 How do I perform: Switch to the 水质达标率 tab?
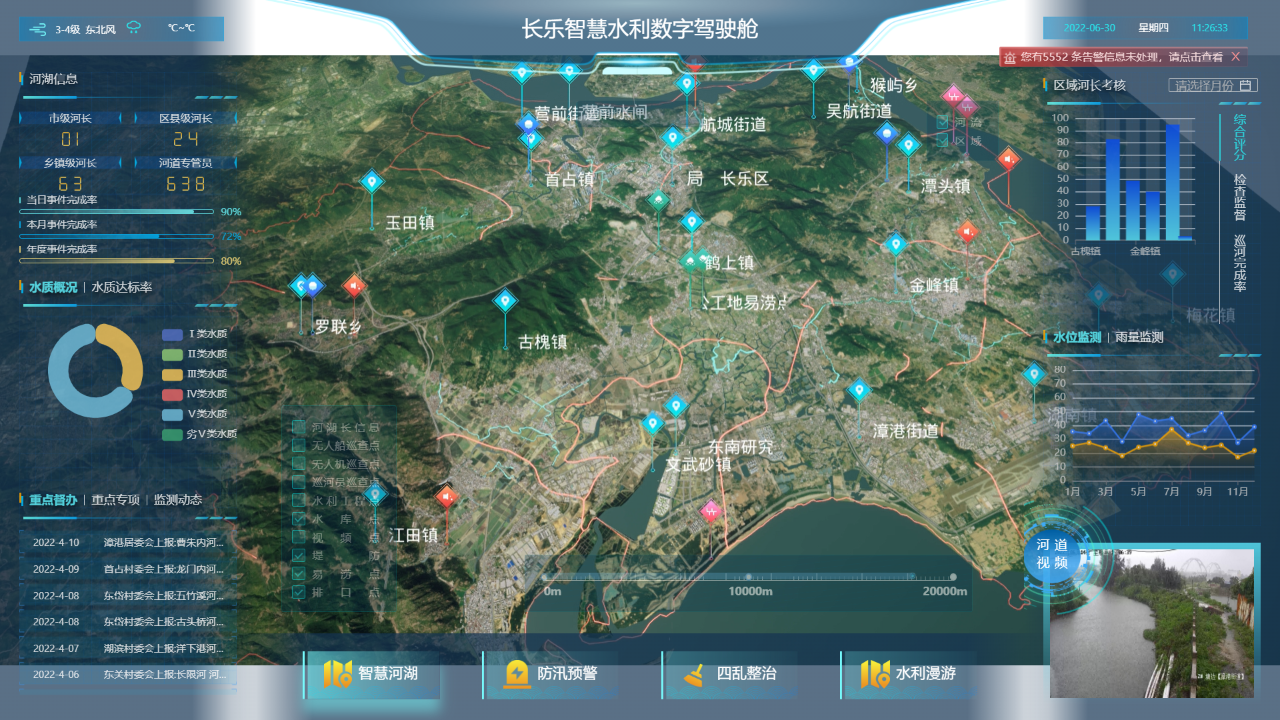(122, 287)
